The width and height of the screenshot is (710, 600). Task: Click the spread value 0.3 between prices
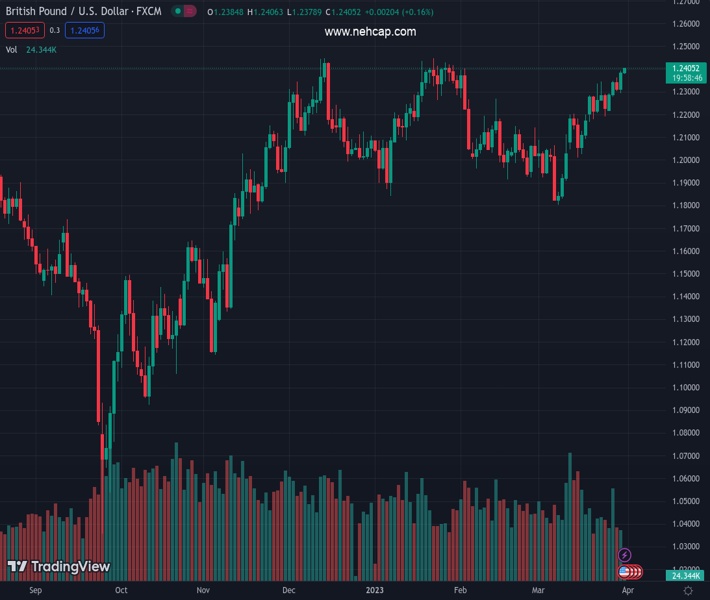[x=55, y=30]
